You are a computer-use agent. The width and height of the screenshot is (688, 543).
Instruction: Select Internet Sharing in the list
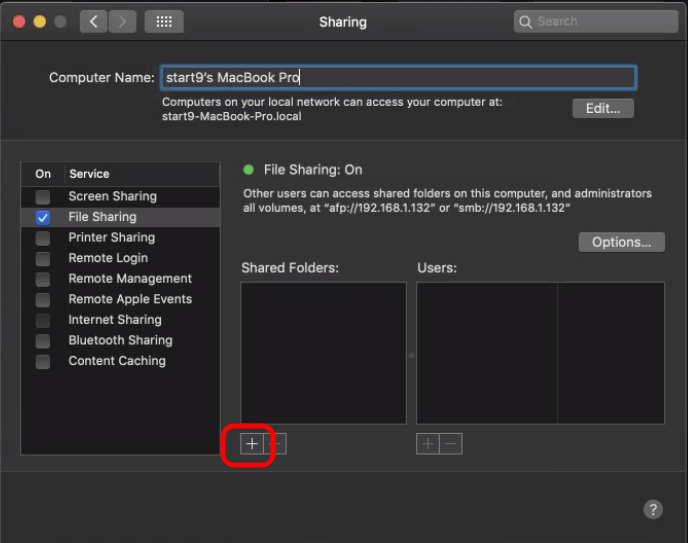click(x=114, y=320)
